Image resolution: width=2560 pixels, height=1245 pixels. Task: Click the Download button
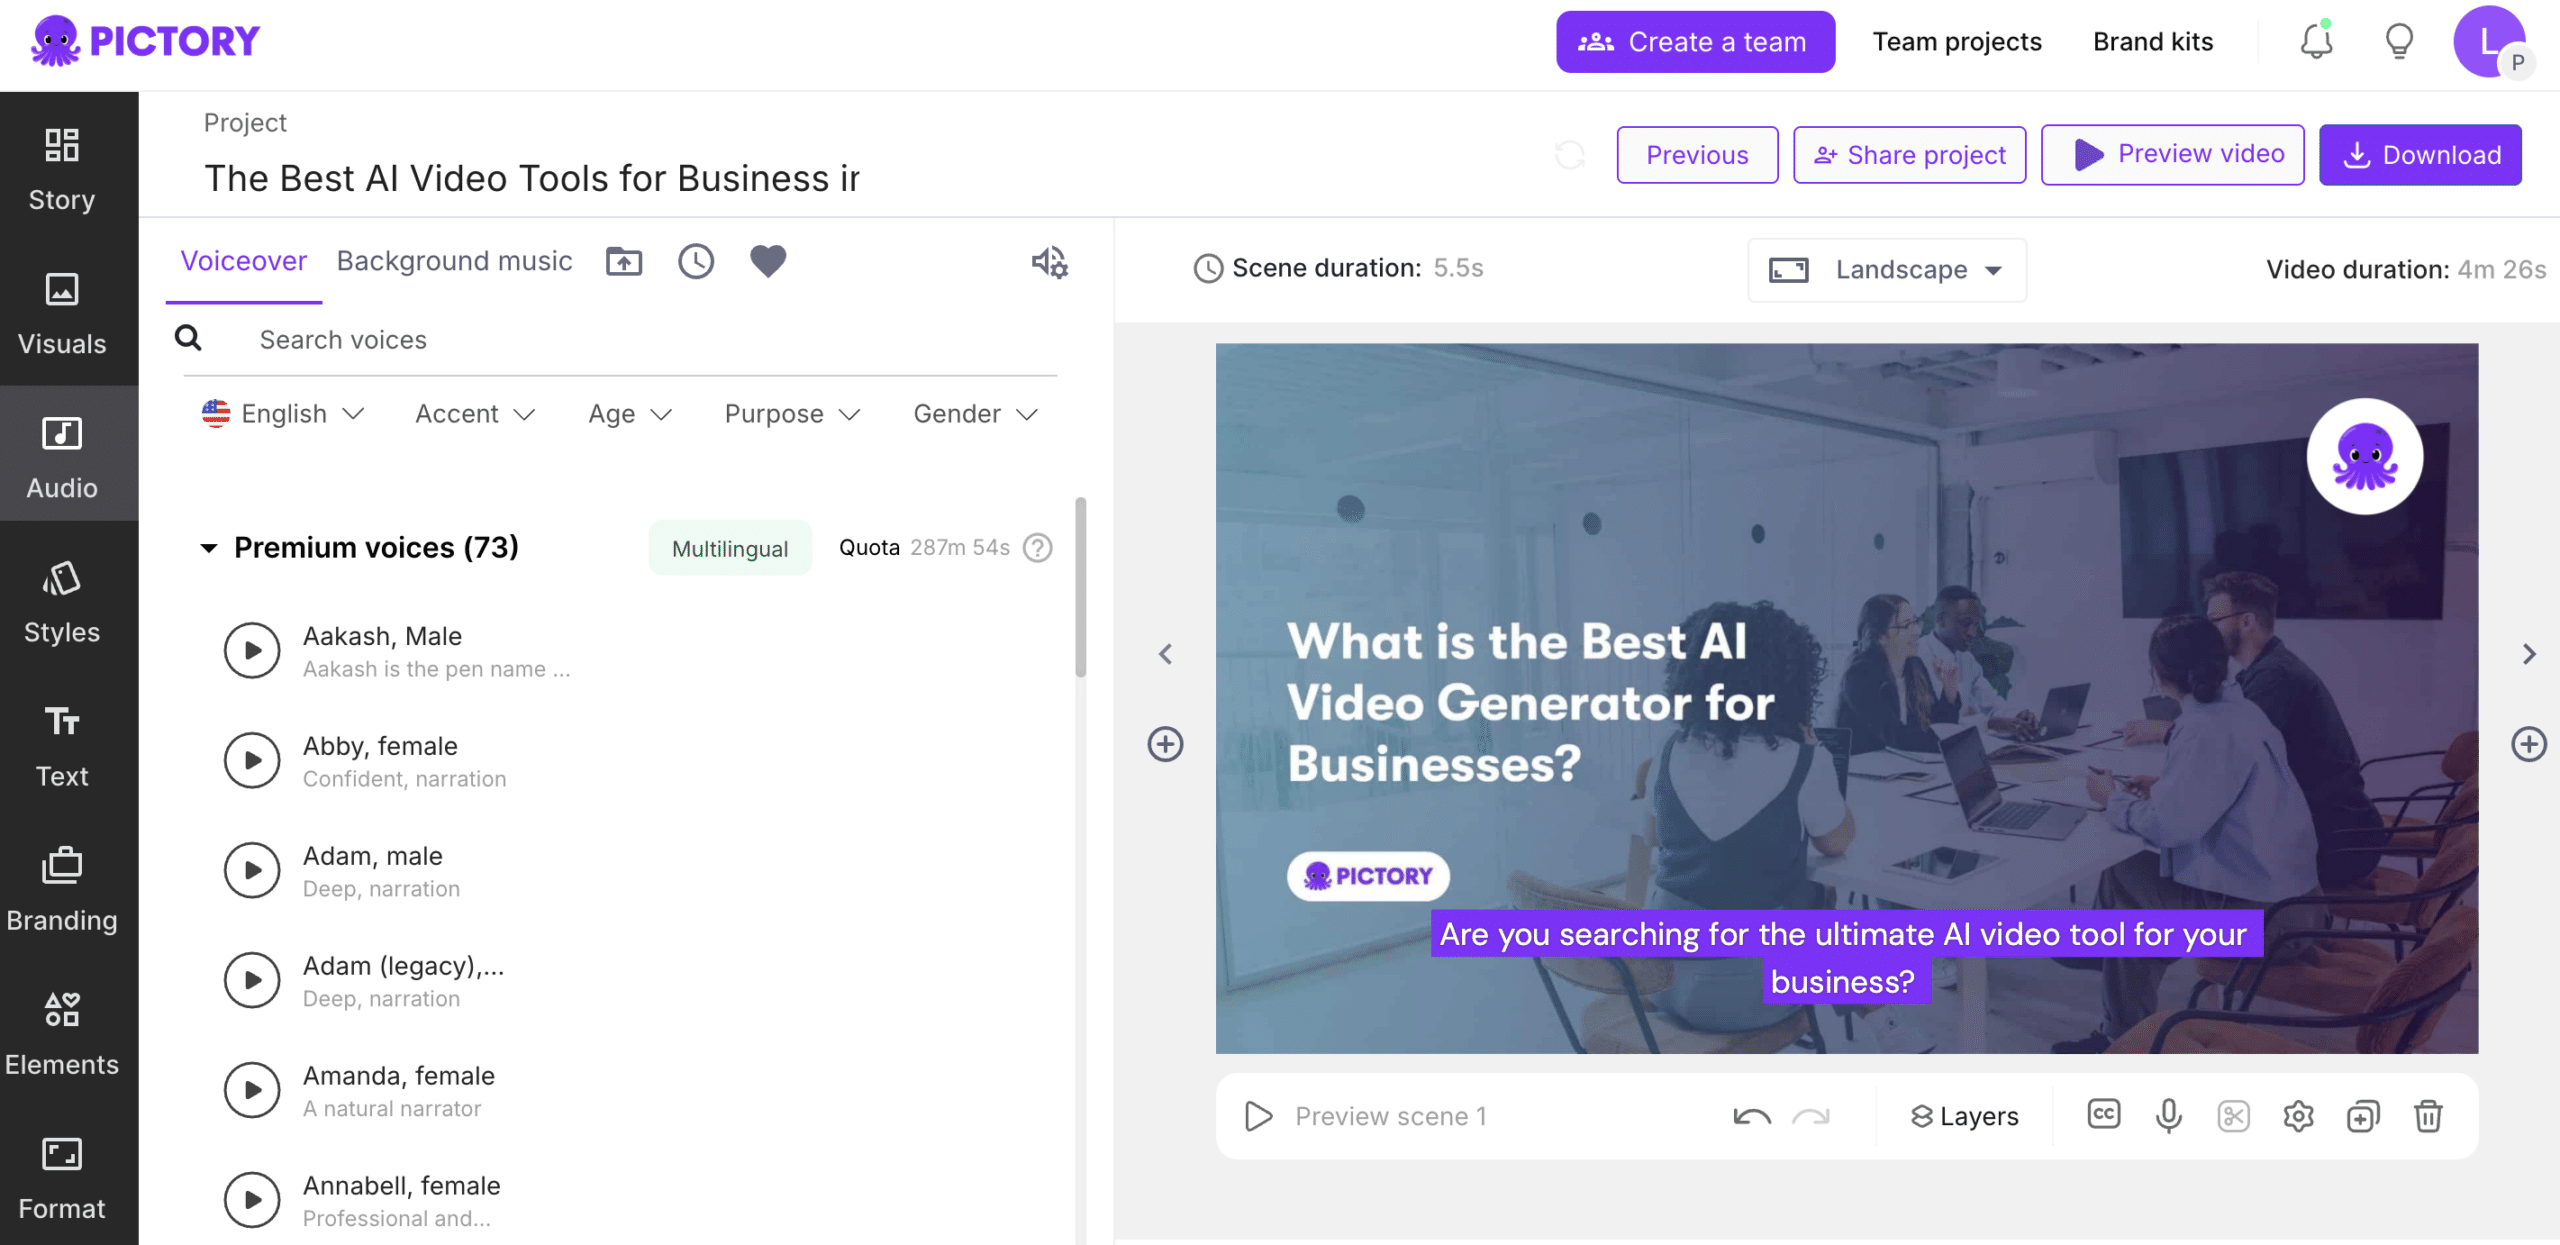coord(2420,155)
